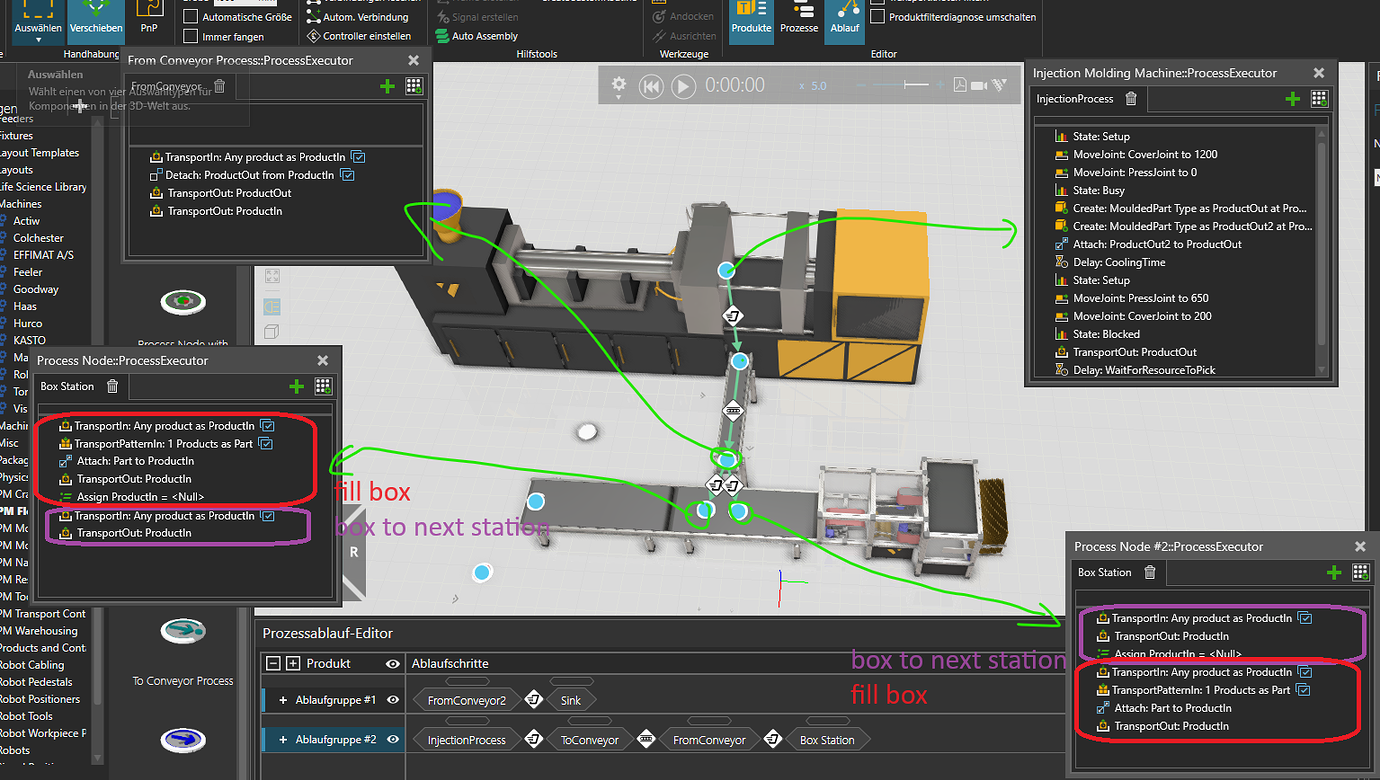Screen dimensions: 1380x780
Task: Click Controller einstellen
Action: click(x=358, y=36)
